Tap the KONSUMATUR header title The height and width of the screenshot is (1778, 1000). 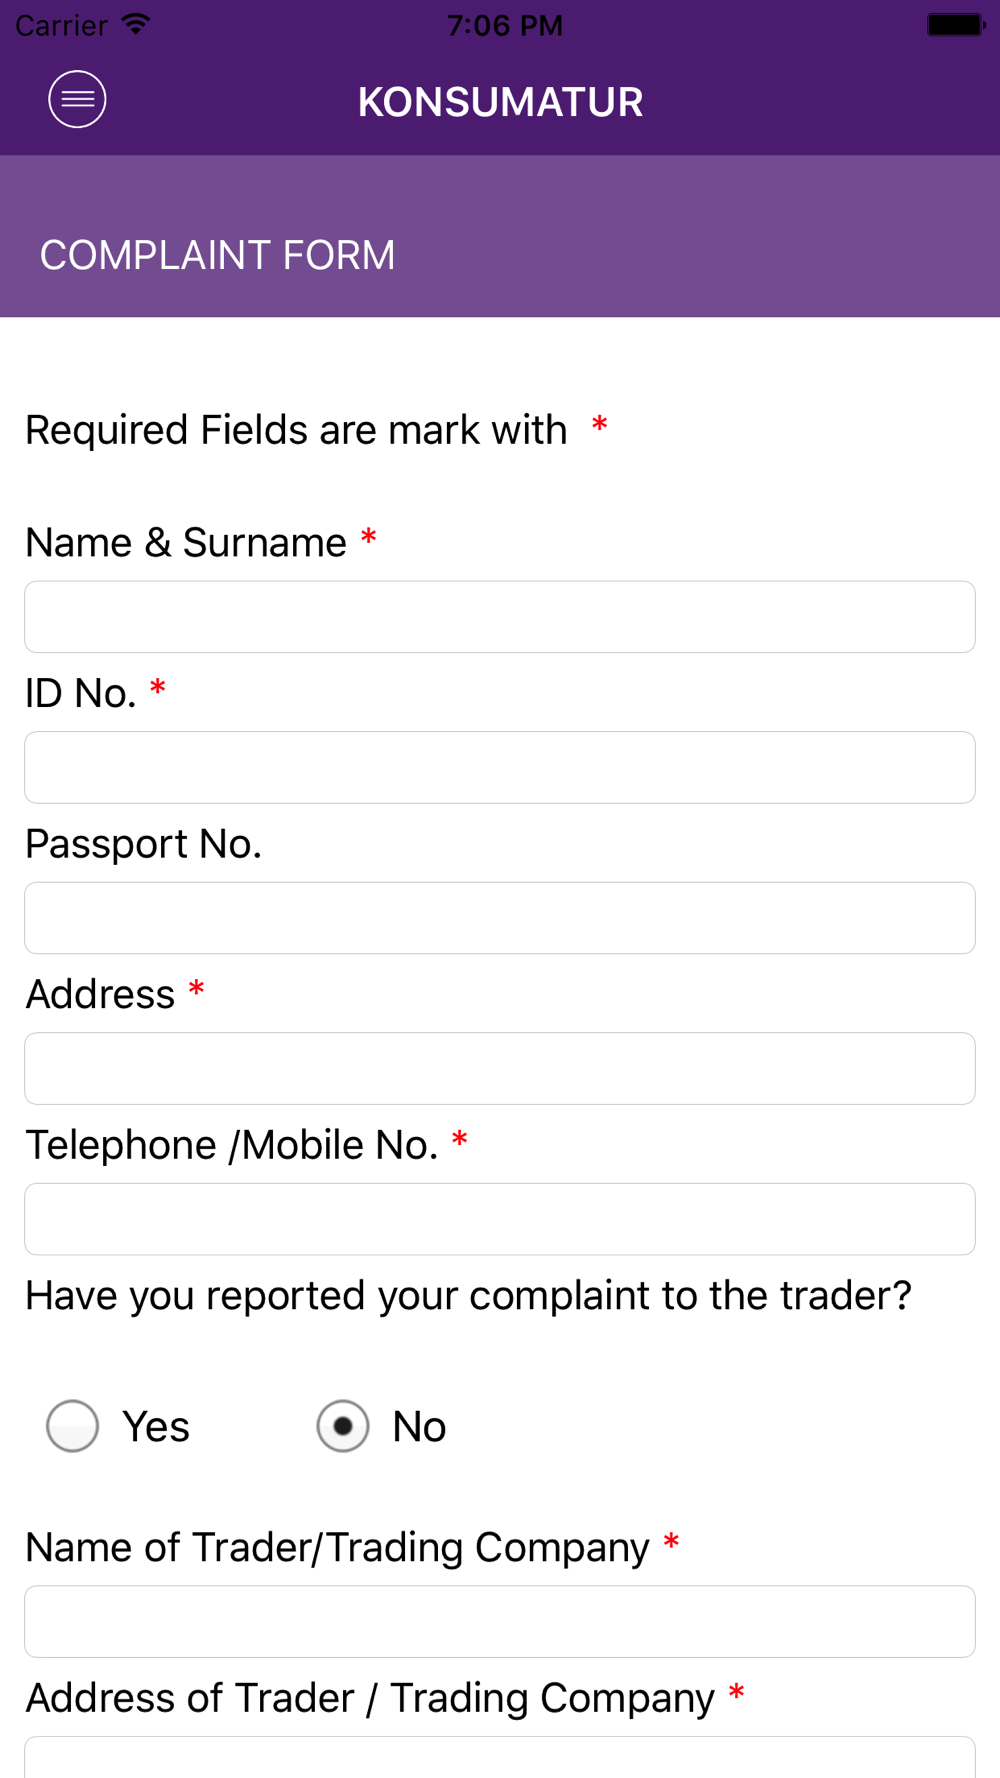[500, 102]
